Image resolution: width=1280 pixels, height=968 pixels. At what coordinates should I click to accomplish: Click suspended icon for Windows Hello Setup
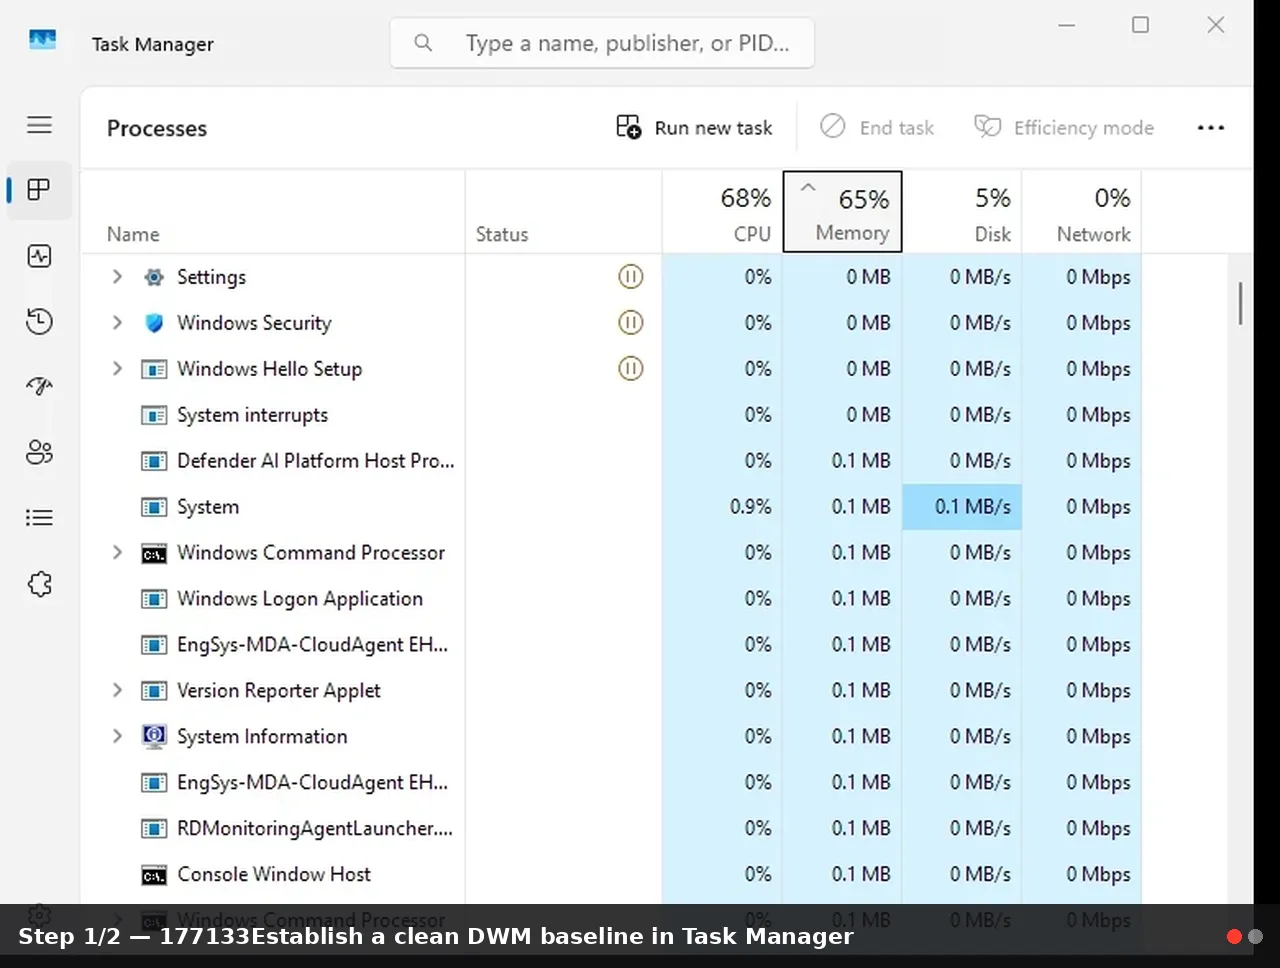coord(630,369)
